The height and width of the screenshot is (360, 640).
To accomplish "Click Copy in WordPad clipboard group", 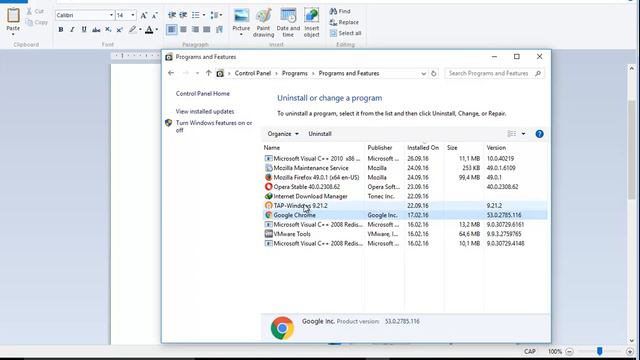I will pyautogui.click(x=37, y=22).
